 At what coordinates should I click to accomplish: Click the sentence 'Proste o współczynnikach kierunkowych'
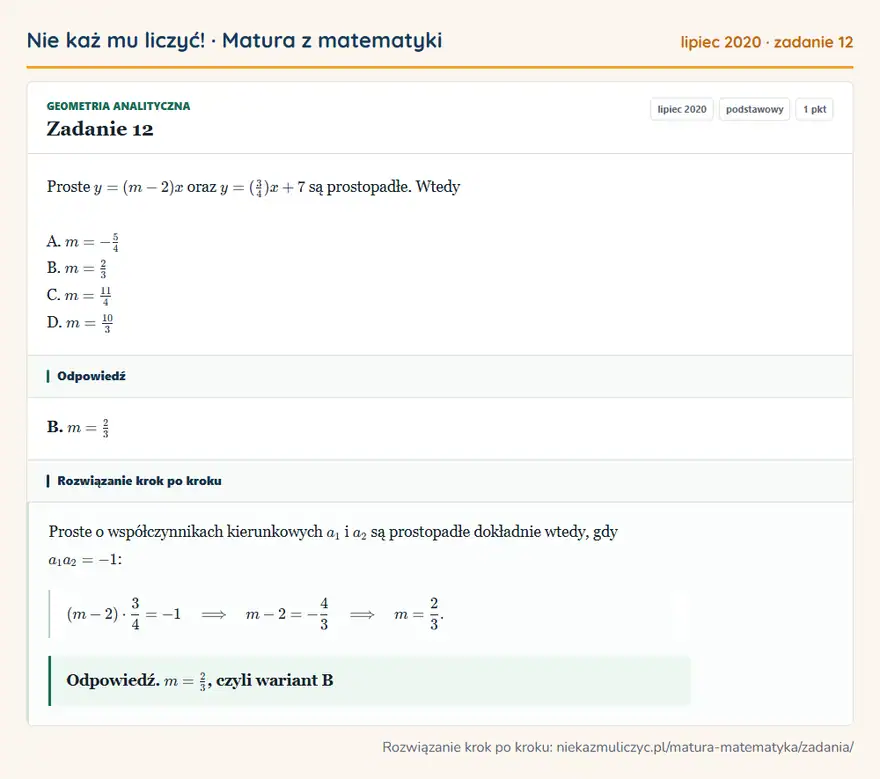(x=333, y=531)
